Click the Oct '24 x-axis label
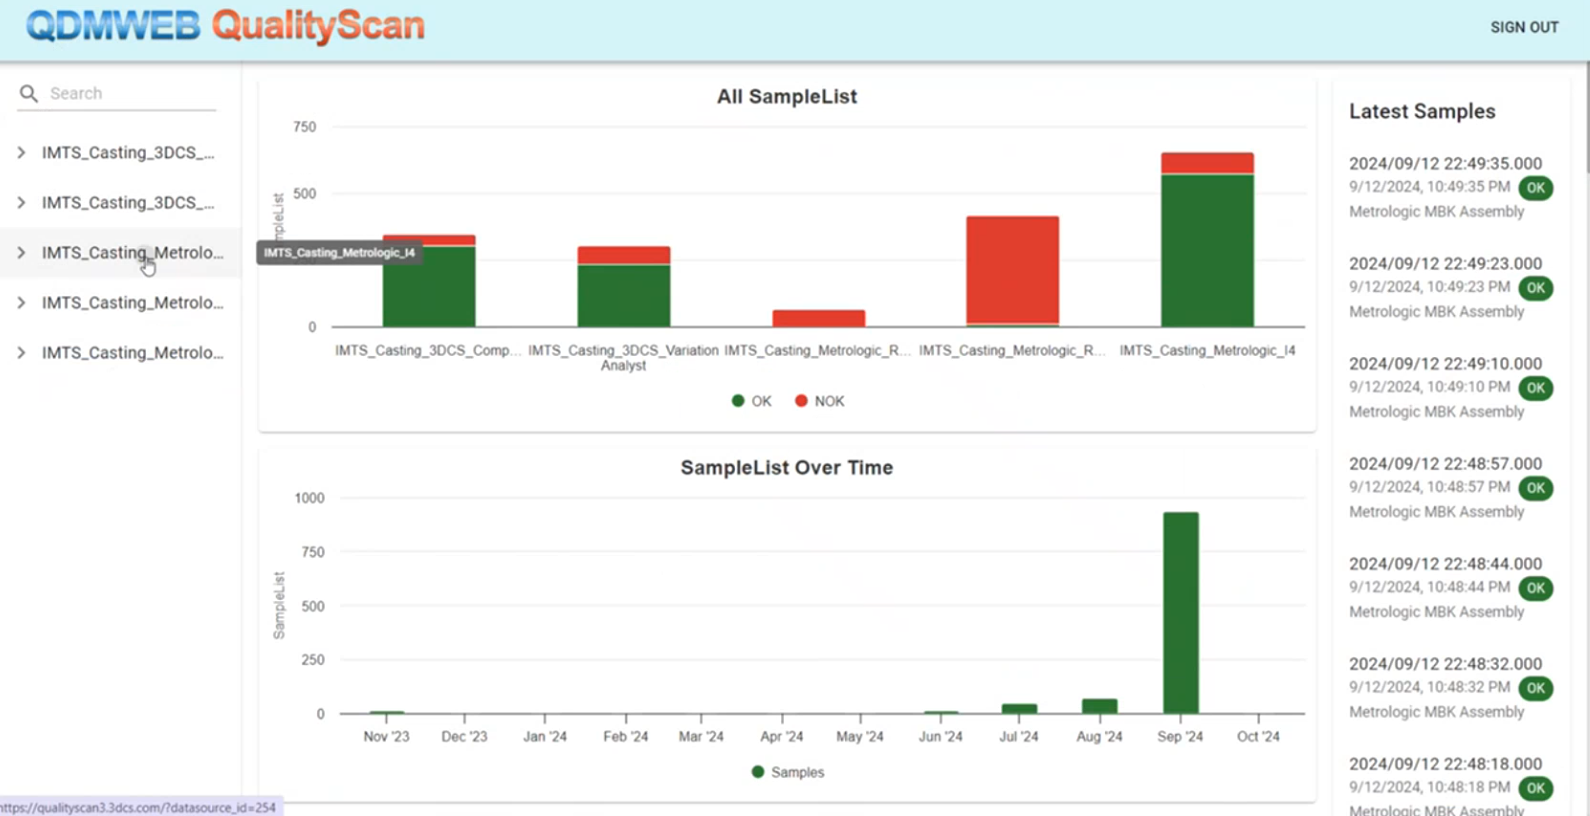This screenshot has height=816, width=1590. click(1258, 736)
